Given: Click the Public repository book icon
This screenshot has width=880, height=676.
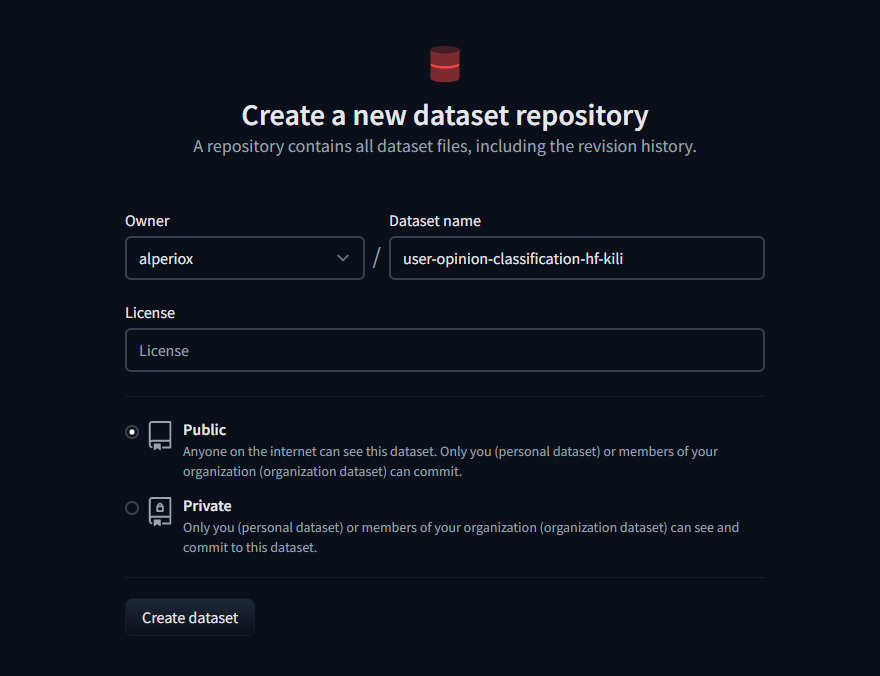Looking at the screenshot, I should [160, 435].
